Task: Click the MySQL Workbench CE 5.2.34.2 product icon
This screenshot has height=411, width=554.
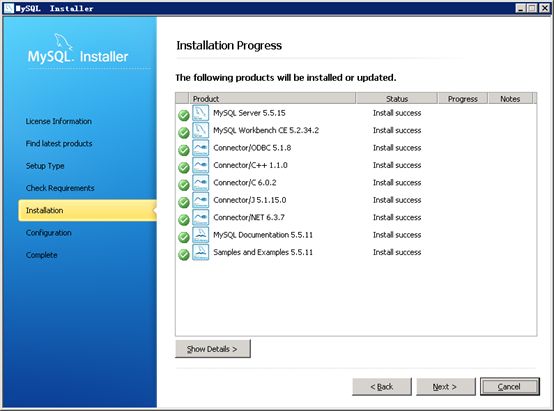Action: (x=200, y=130)
